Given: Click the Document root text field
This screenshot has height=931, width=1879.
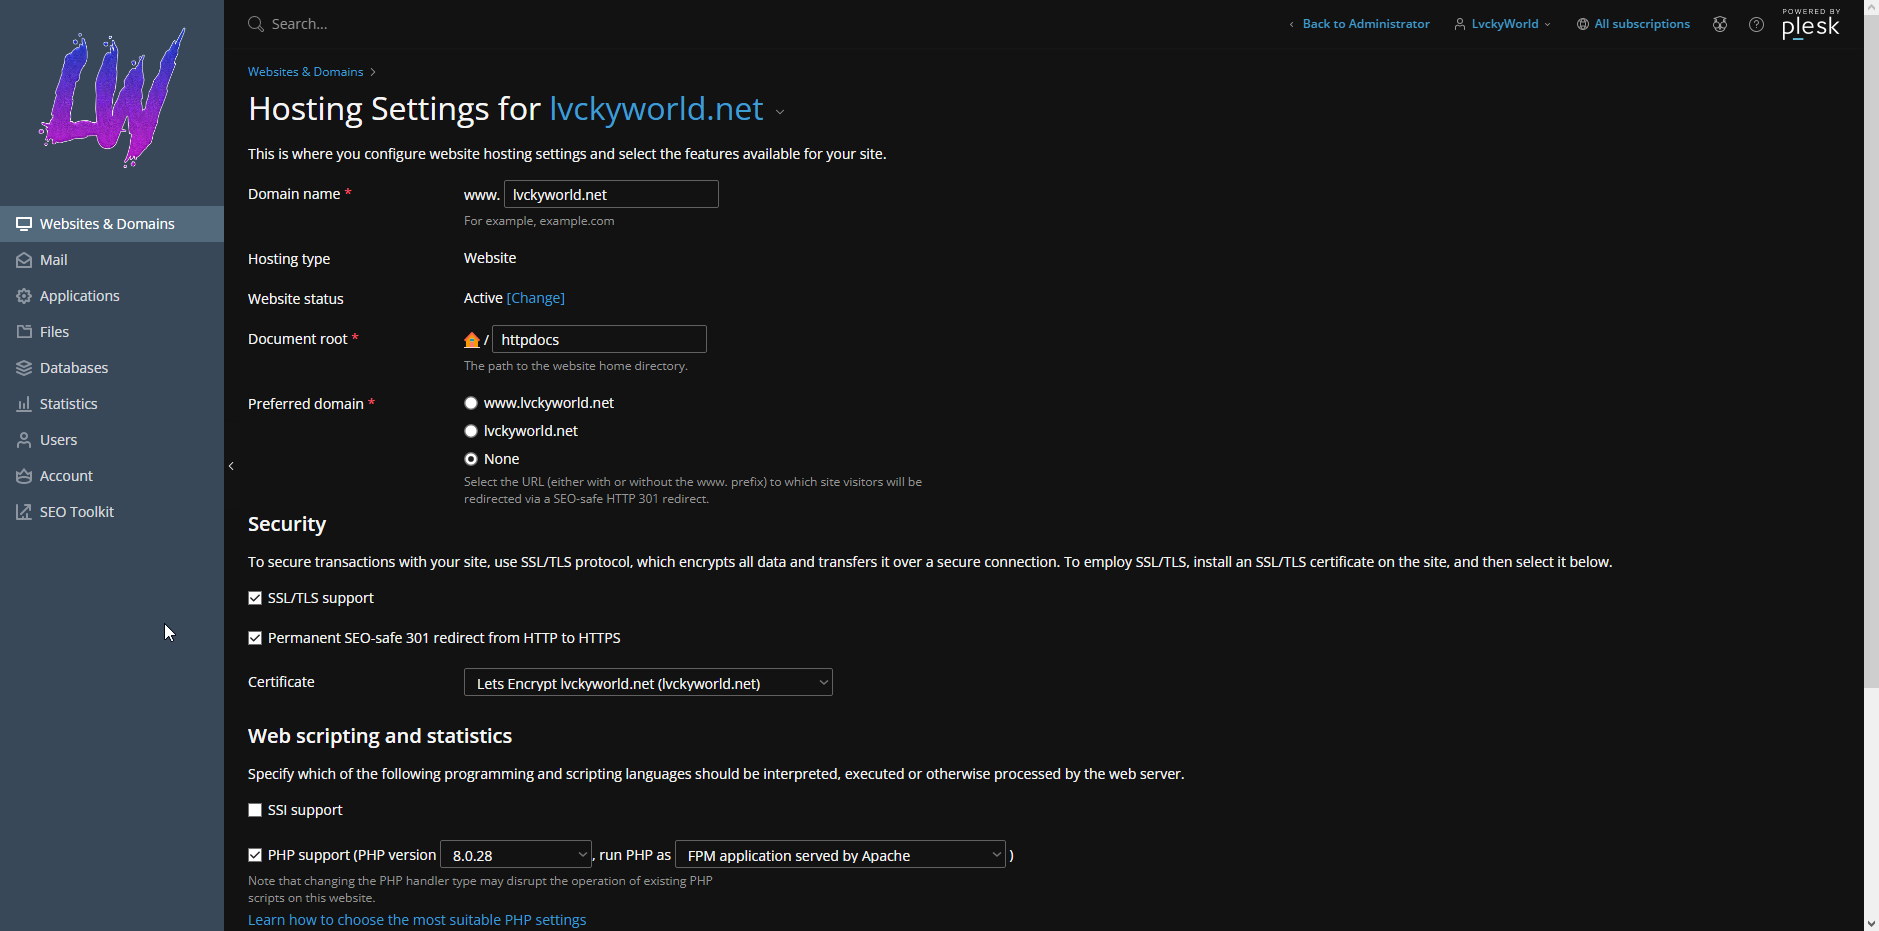Looking at the screenshot, I should [599, 340].
